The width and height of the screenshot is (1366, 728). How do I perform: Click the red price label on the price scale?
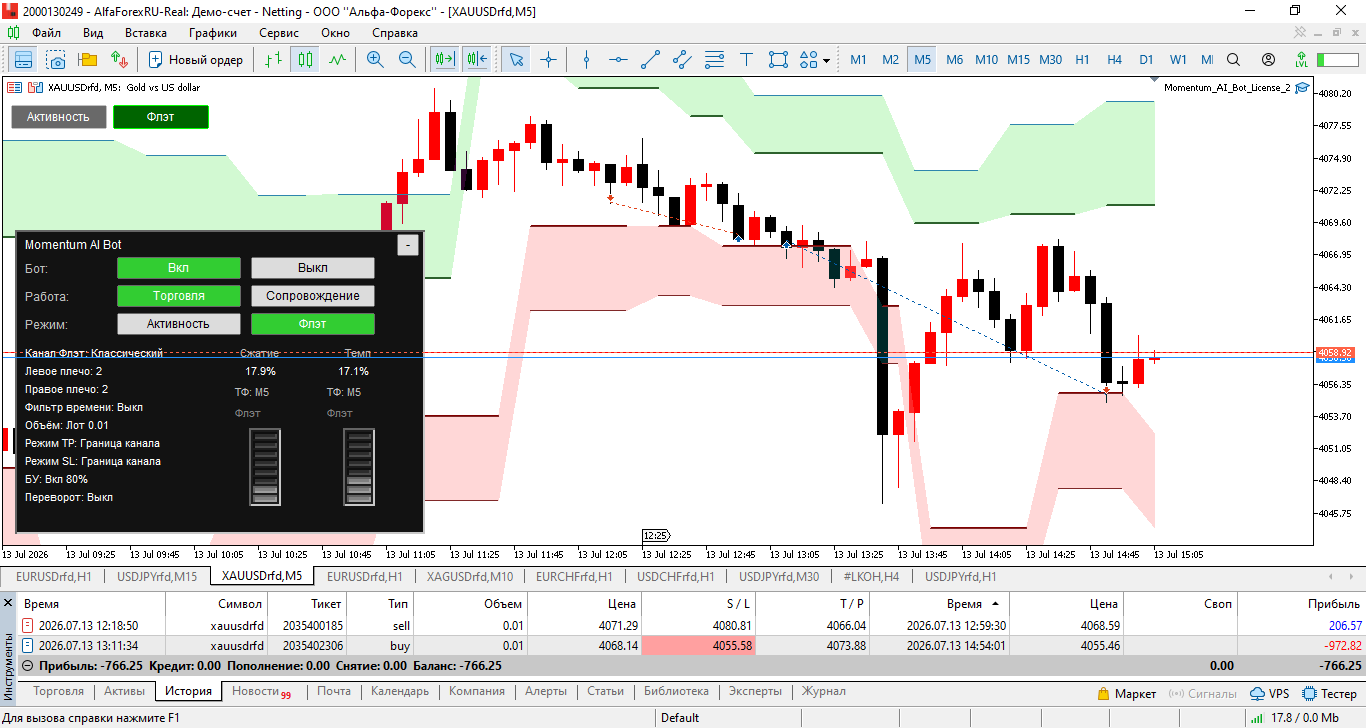pos(1335,353)
